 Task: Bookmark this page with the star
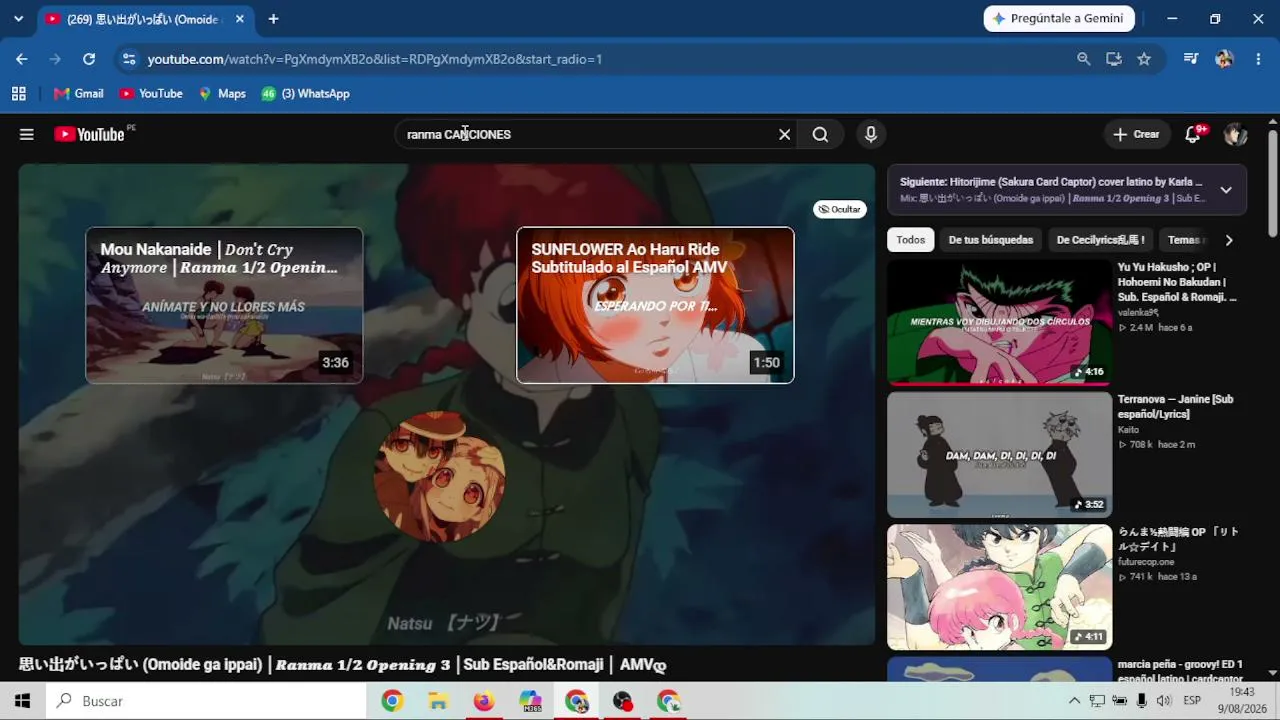[1144, 59]
